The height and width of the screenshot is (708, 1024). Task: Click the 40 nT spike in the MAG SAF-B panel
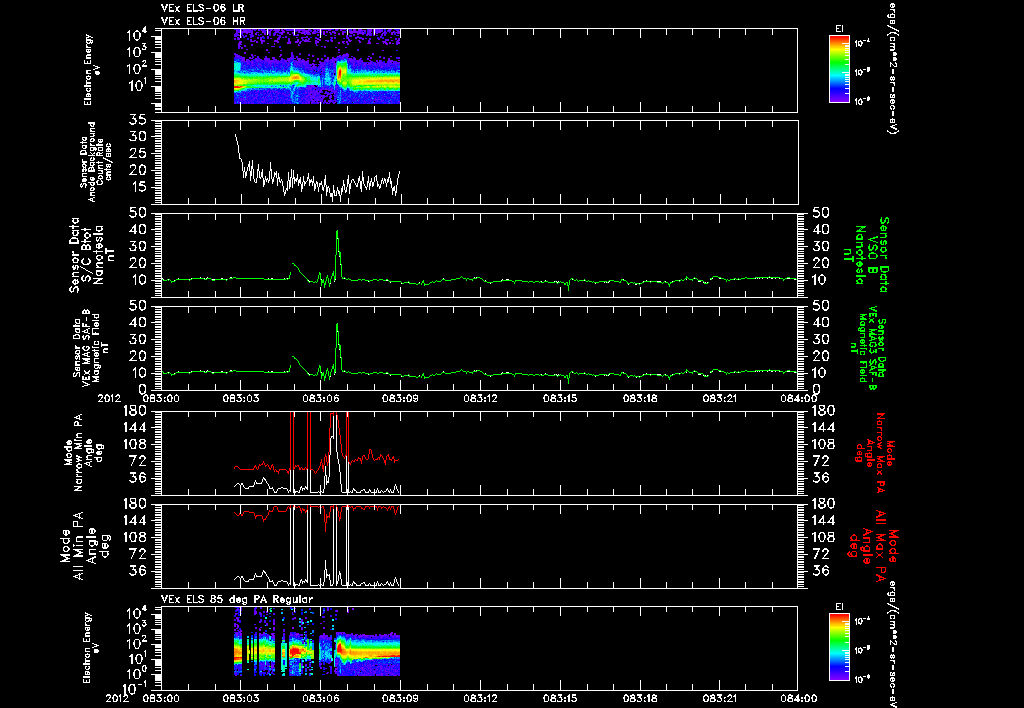click(x=337, y=327)
